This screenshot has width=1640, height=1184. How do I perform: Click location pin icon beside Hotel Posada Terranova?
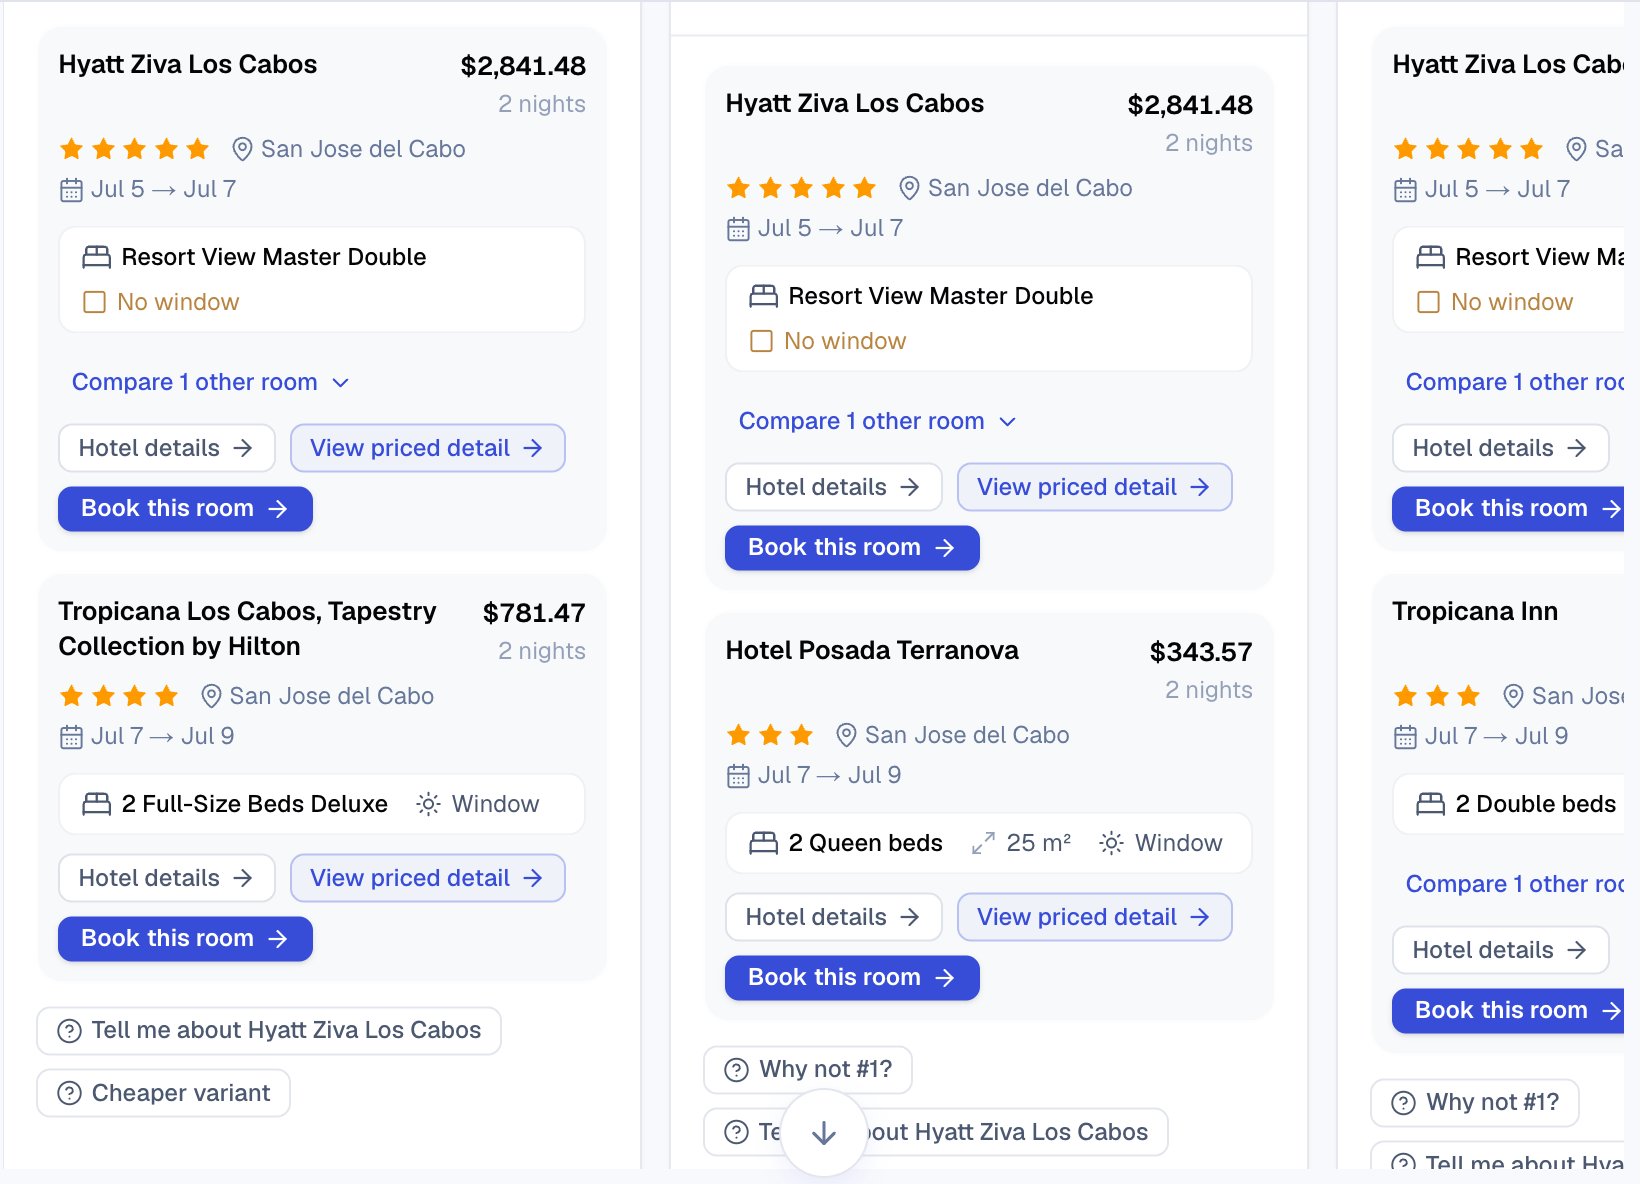tap(846, 735)
